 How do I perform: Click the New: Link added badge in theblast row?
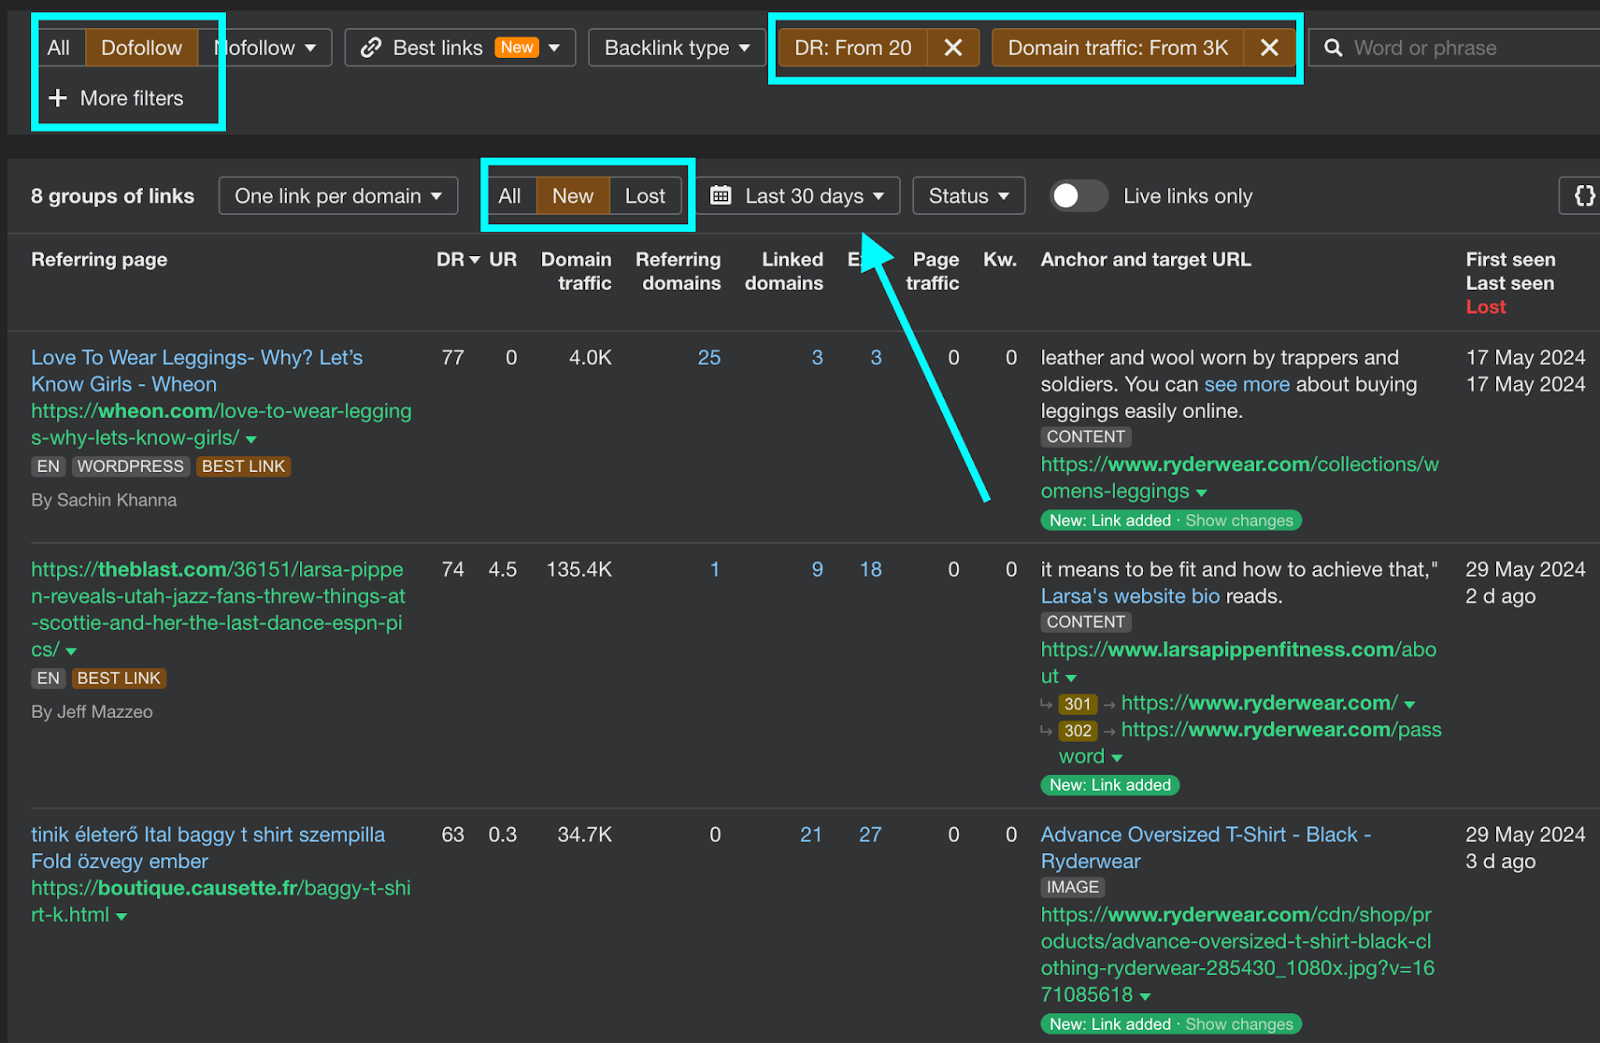pos(1110,785)
